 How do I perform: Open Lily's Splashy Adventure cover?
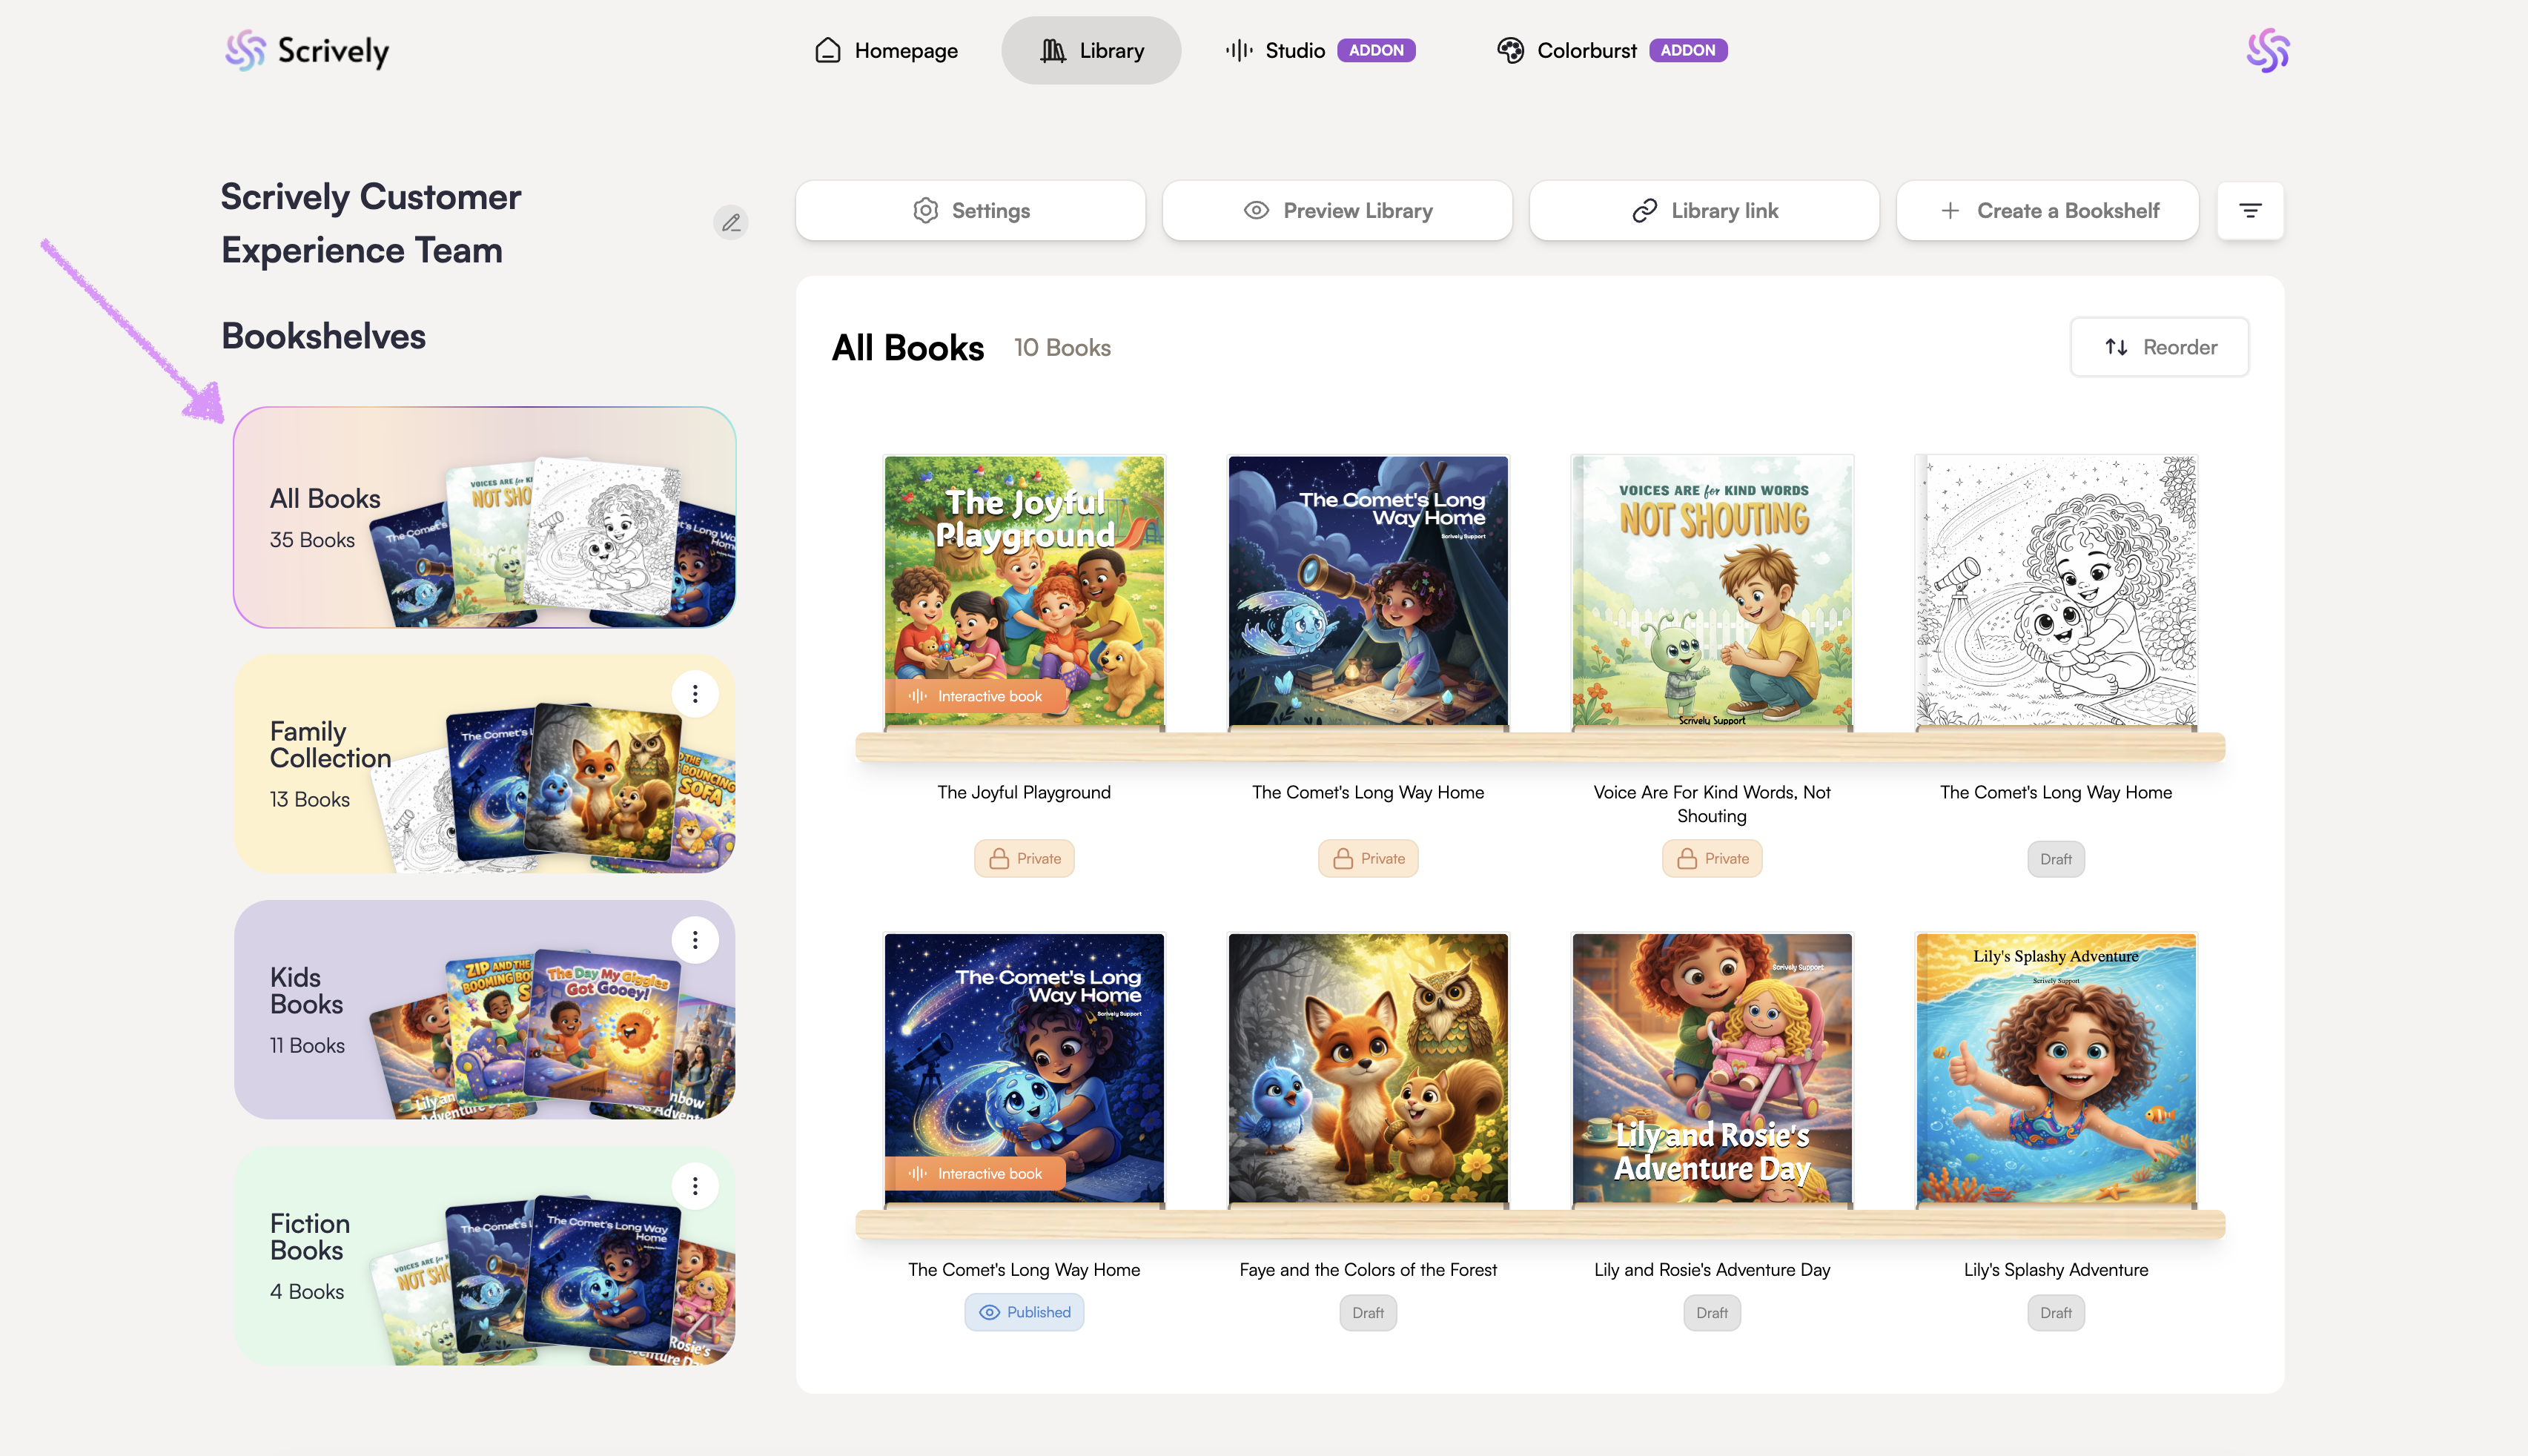pos(2055,1068)
